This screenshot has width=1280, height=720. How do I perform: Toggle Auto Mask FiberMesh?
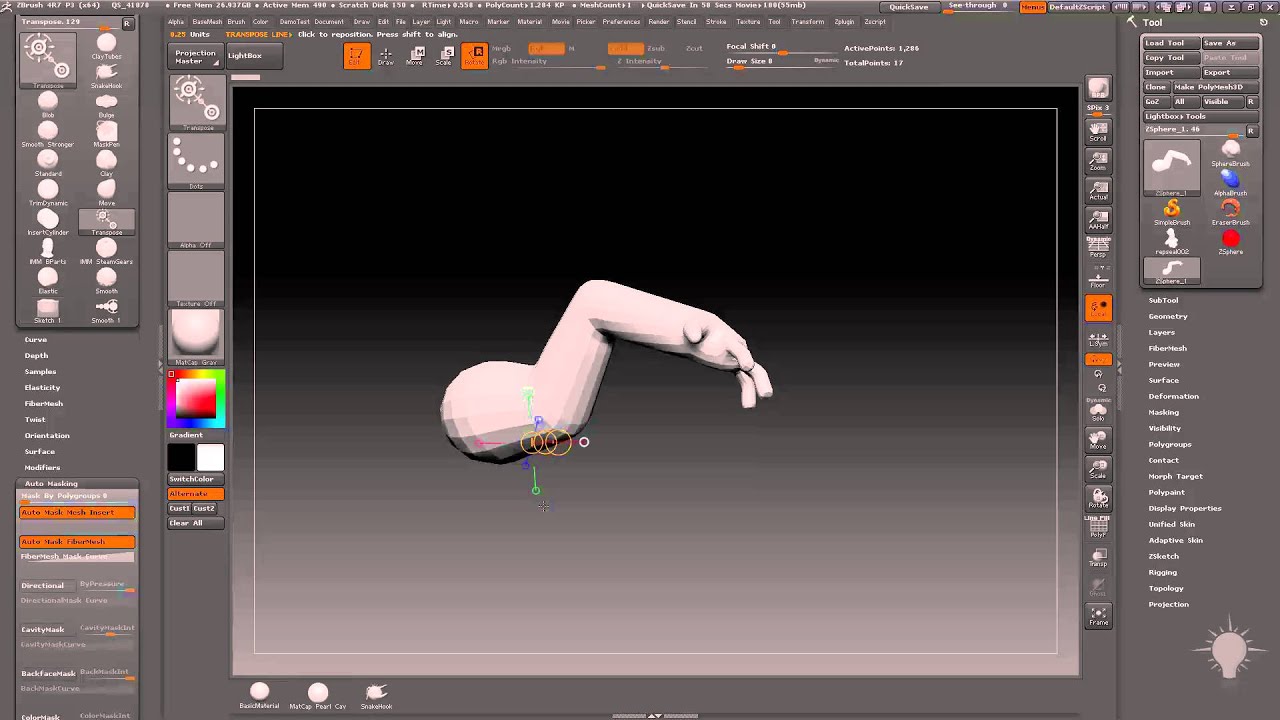click(x=77, y=541)
